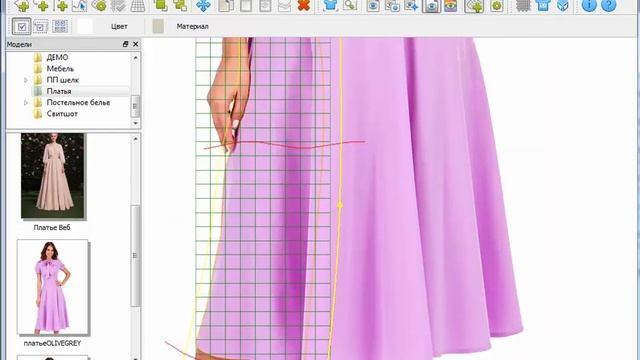Click the add curve point plus icon
Screen dimensions: 640x360
(41, 5)
